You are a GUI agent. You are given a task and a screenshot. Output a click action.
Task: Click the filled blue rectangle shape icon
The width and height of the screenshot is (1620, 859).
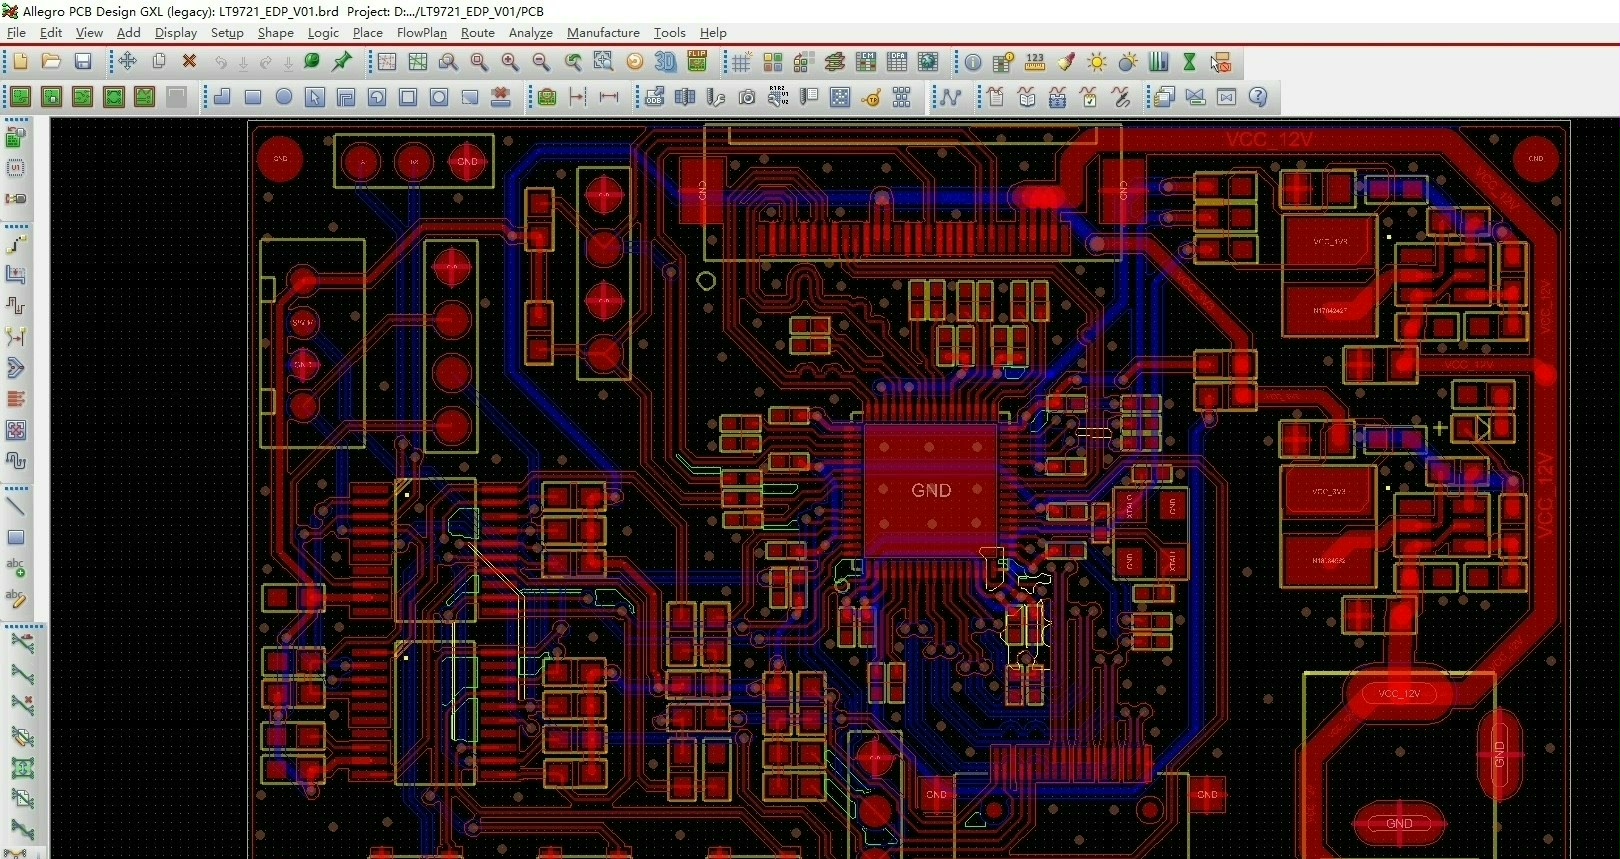tap(253, 97)
